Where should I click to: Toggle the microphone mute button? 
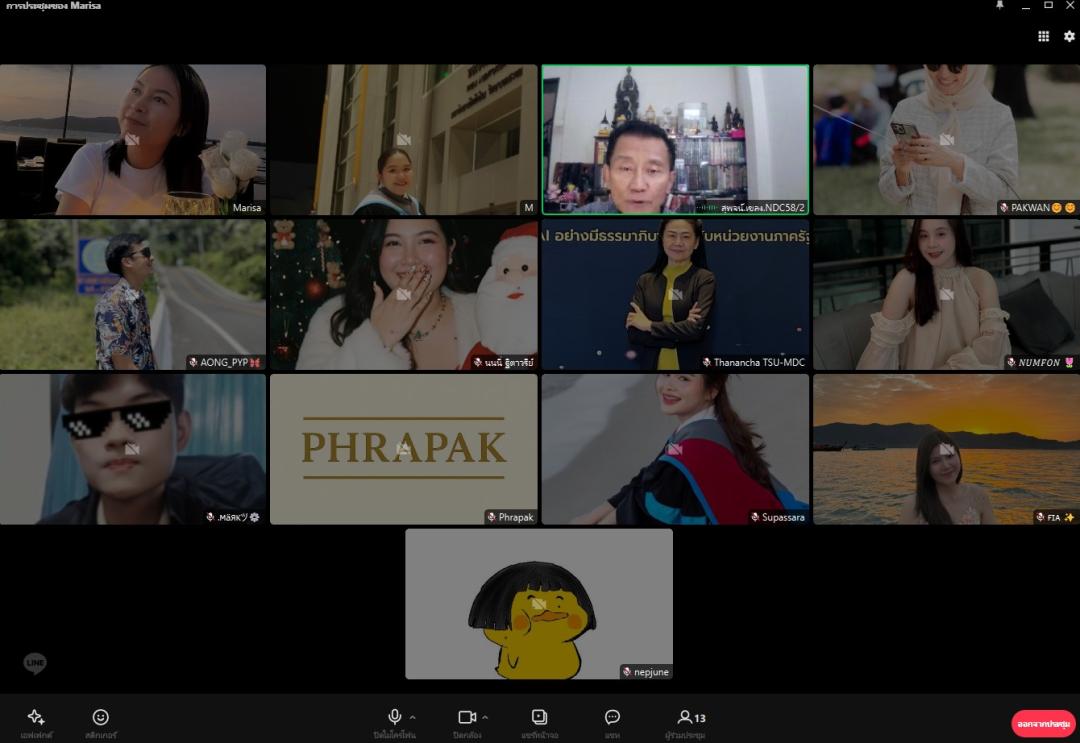394,717
